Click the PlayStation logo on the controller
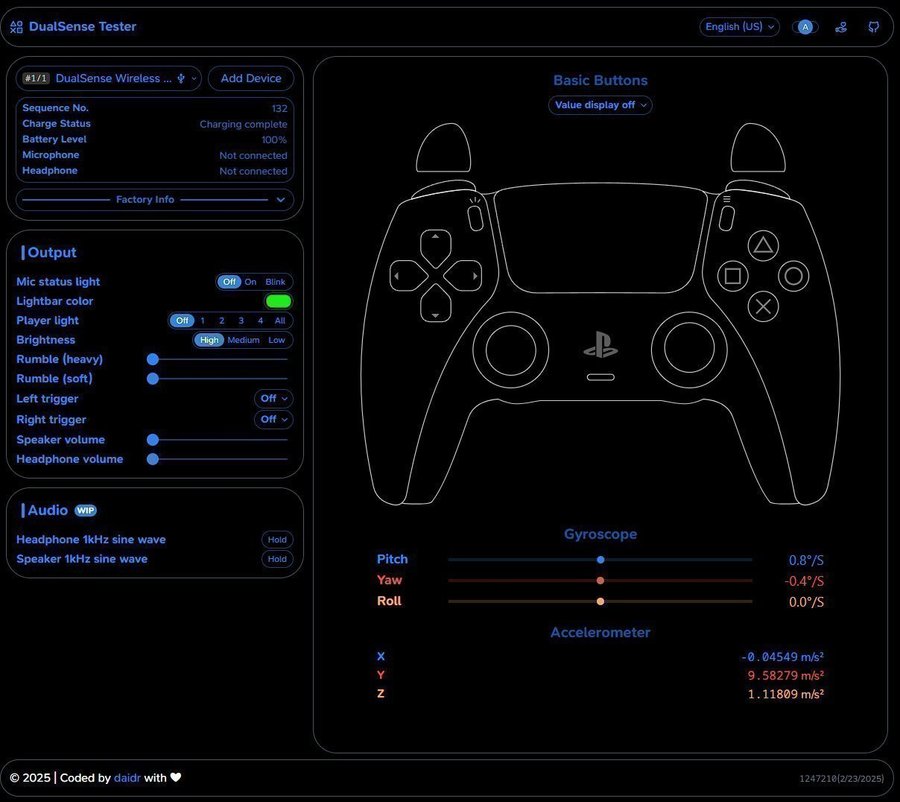 600,346
